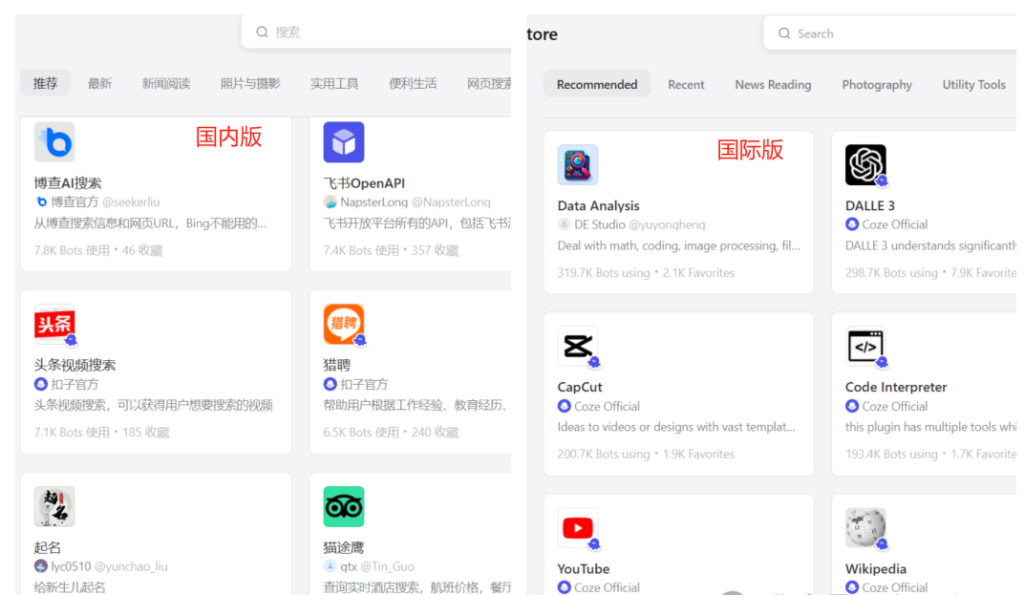1024x595 pixels.
Task: Click the magnifier icon beside 搜索
Action: click(262, 32)
